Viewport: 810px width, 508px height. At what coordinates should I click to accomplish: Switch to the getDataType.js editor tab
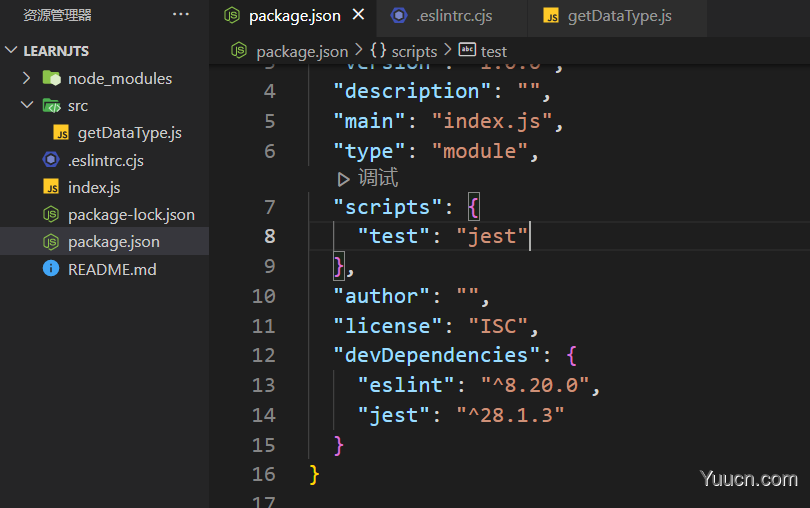(619, 16)
